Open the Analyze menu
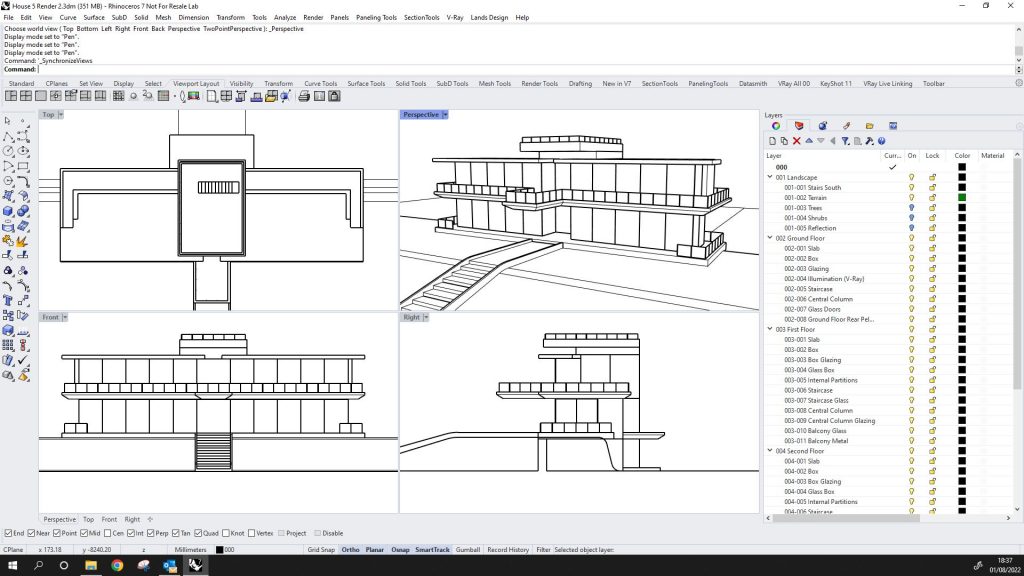The width and height of the screenshot is (1024, 576). 285,18
